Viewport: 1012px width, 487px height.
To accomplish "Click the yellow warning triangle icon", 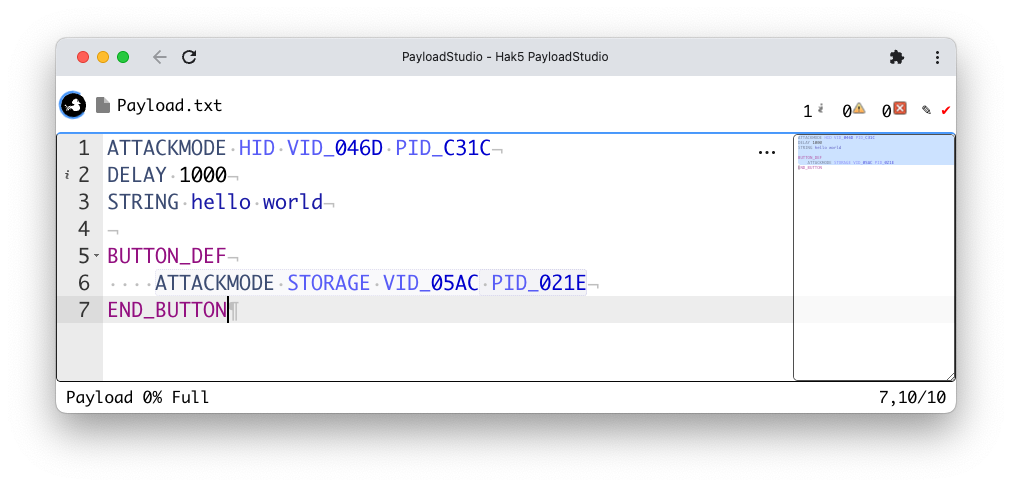I will tap(859, 109).
